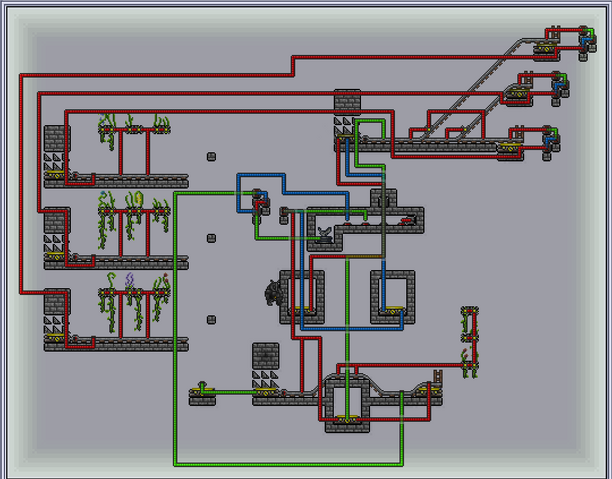Select the spikes beside the bottom-left farm track
Viewport: 612px width, 479px height.
[x=54, y=325]
